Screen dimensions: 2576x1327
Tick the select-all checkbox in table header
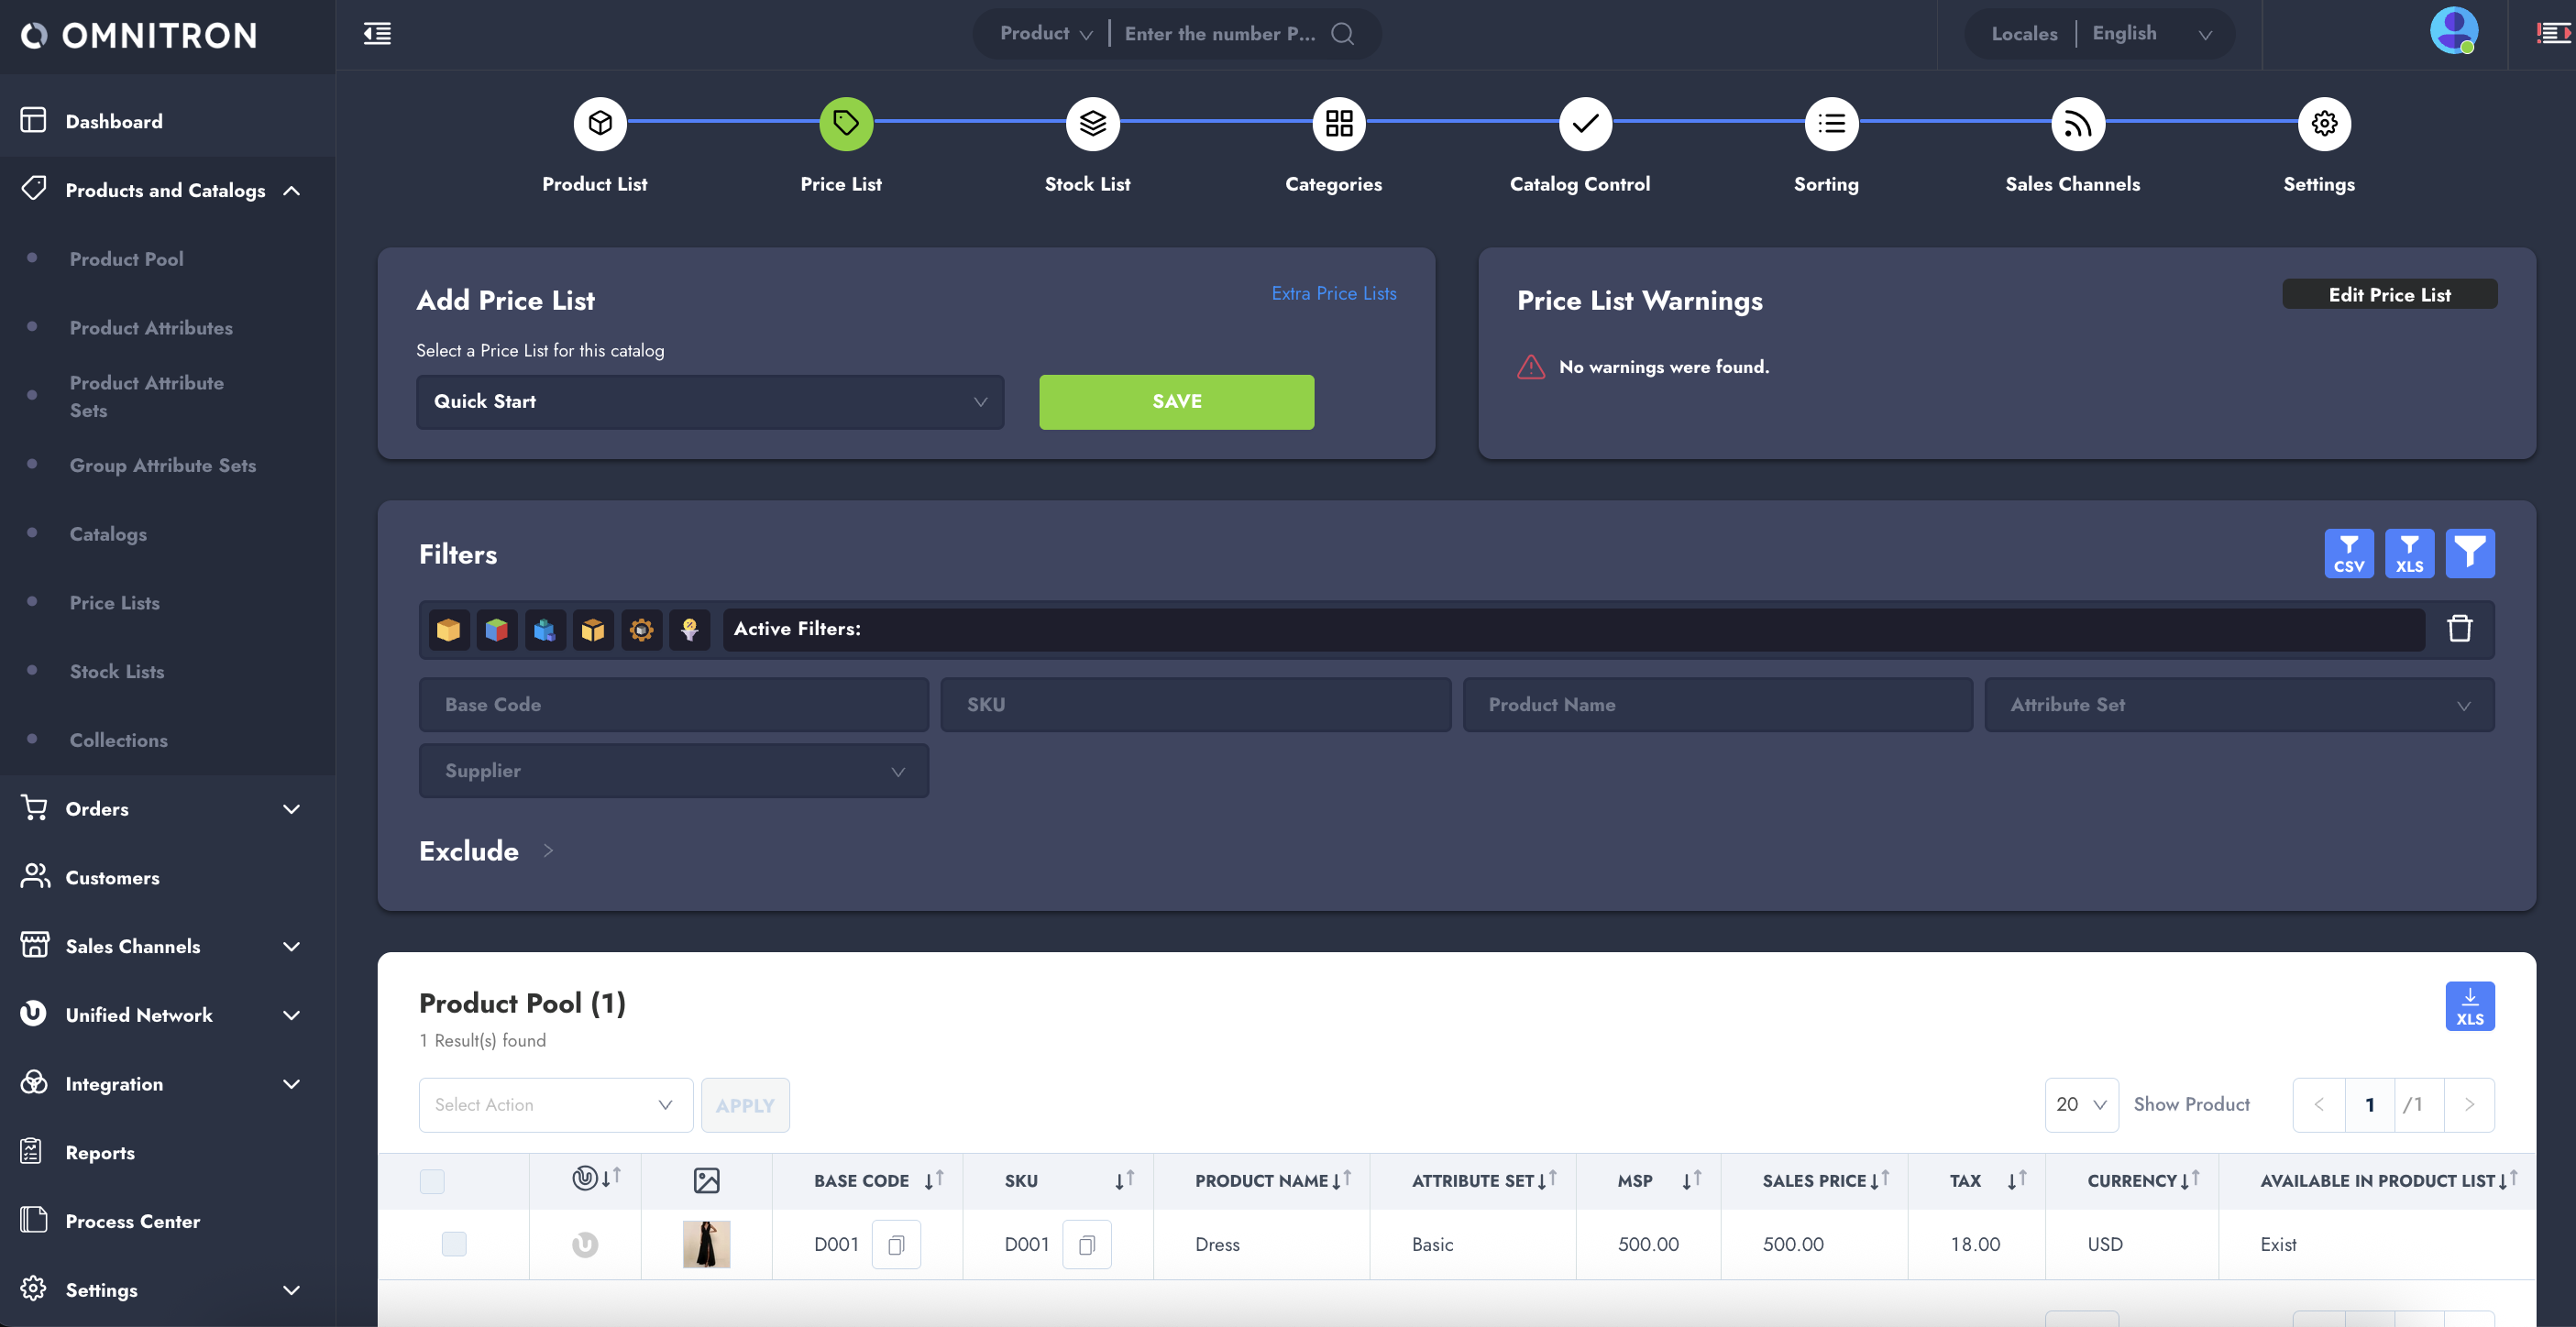(432, 1181)
